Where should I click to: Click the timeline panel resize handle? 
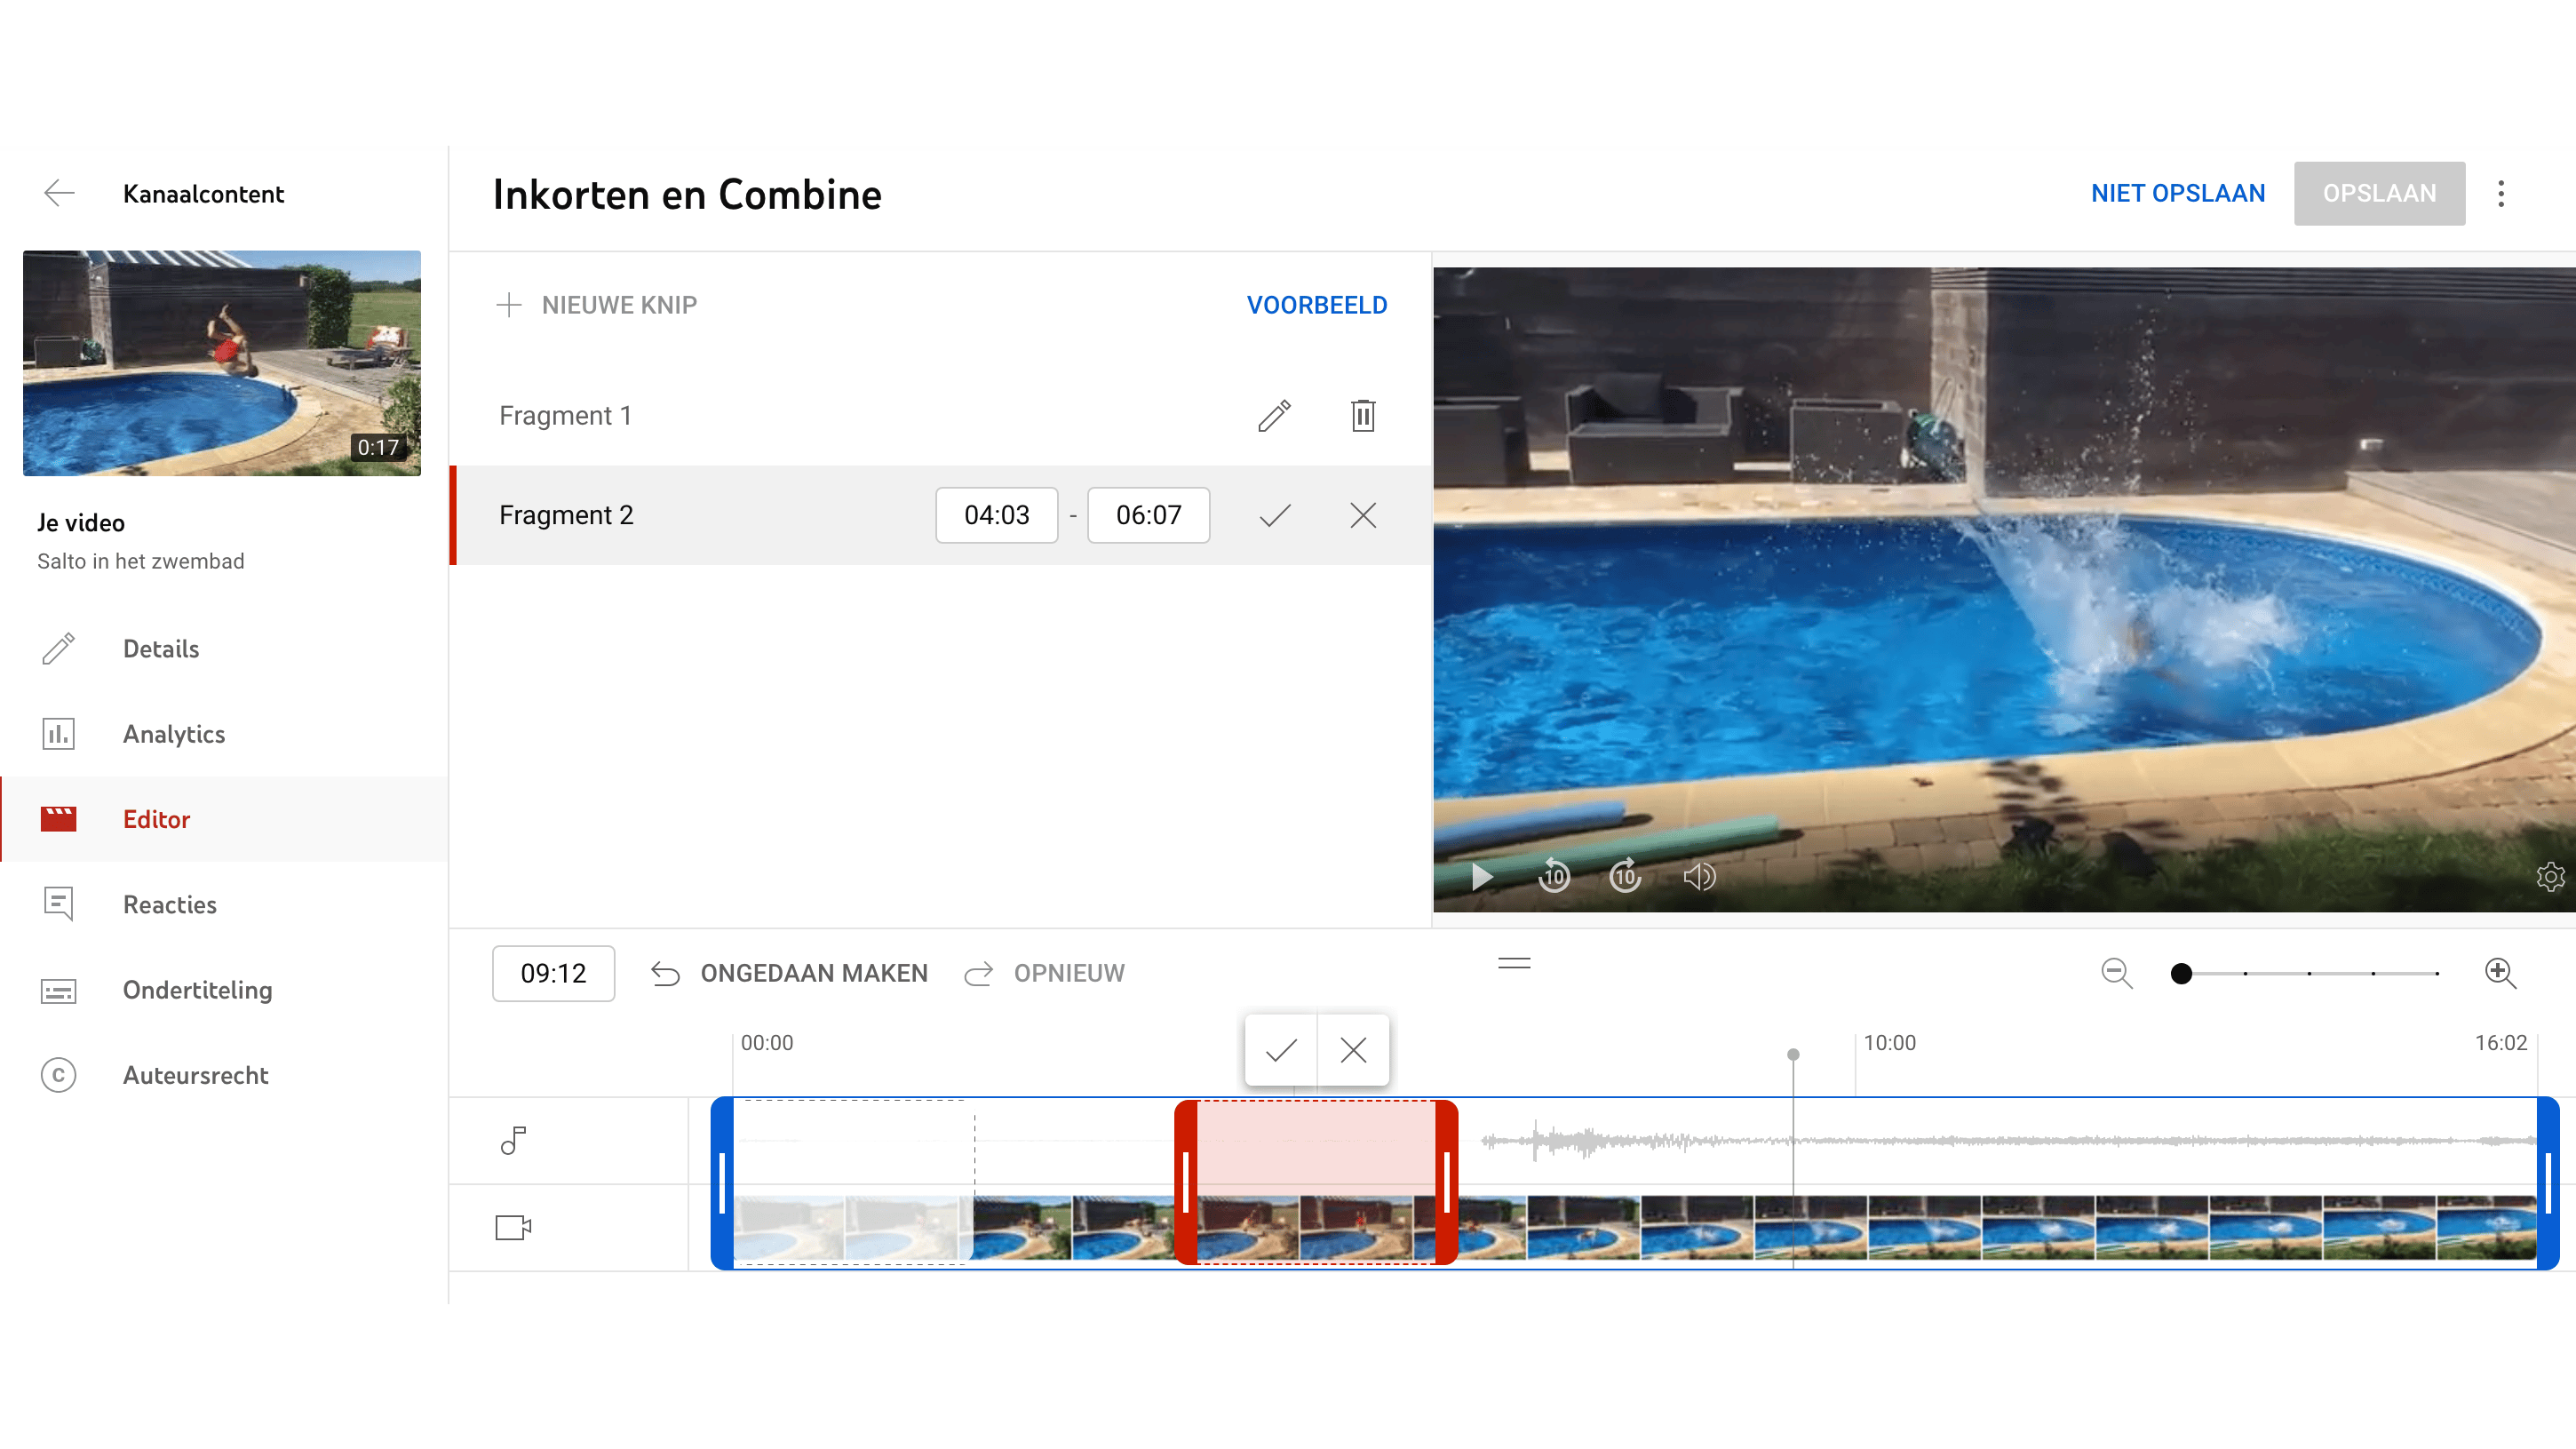tap(1514, 963)
